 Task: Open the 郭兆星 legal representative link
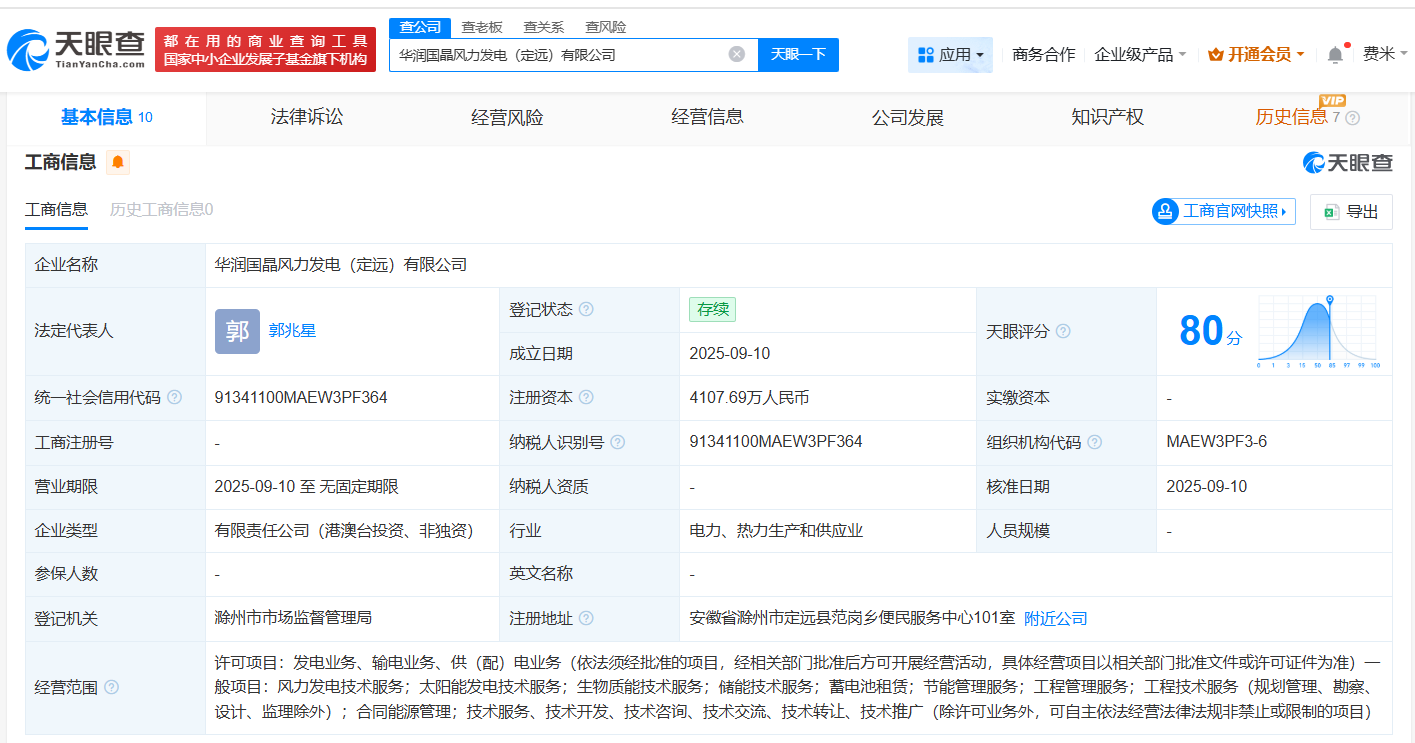pos(293,331)
